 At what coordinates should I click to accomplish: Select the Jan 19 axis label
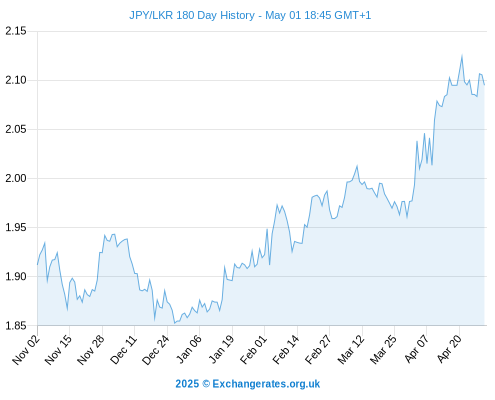tap(221, 350)
